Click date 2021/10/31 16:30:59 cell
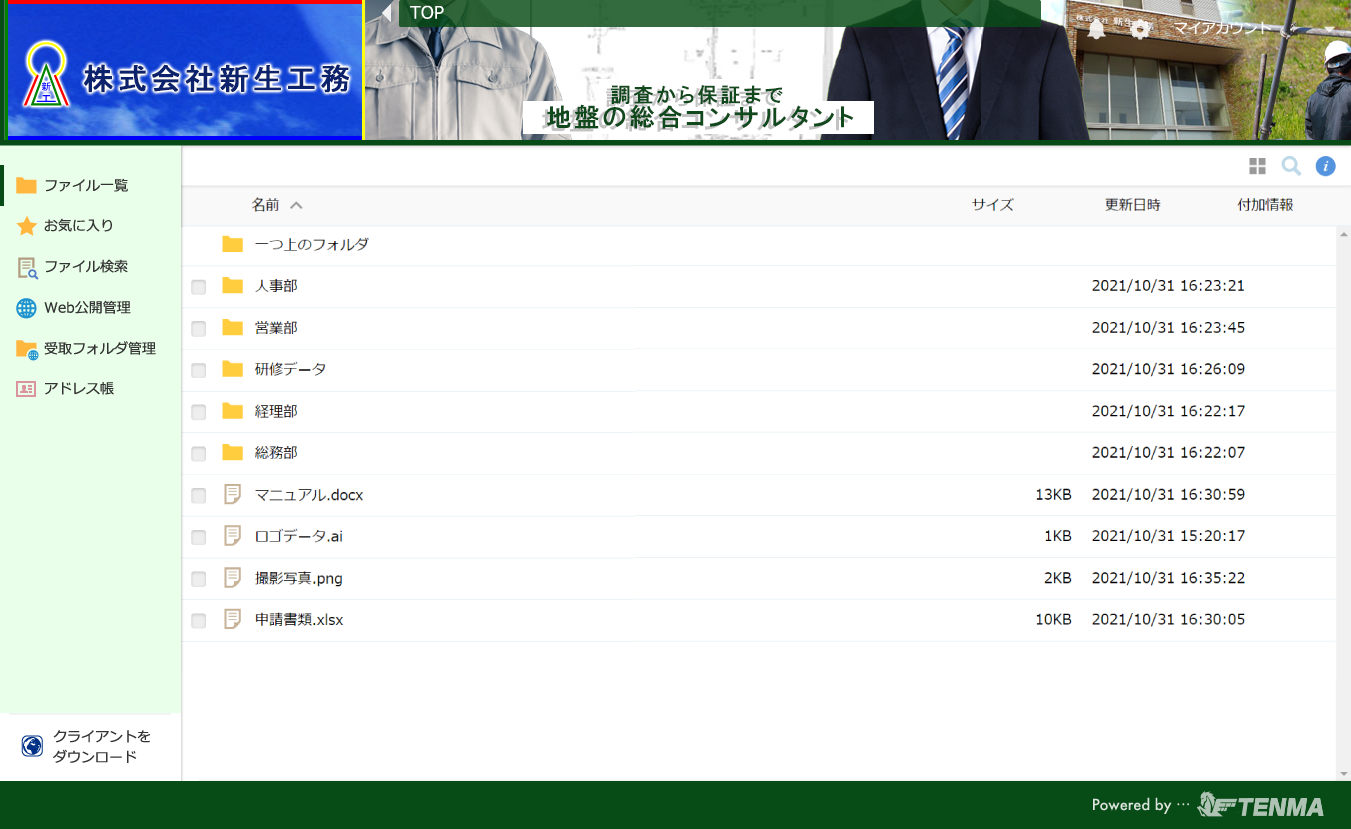The height and width of the screenshot is (829, 1351). point(1168,494)
